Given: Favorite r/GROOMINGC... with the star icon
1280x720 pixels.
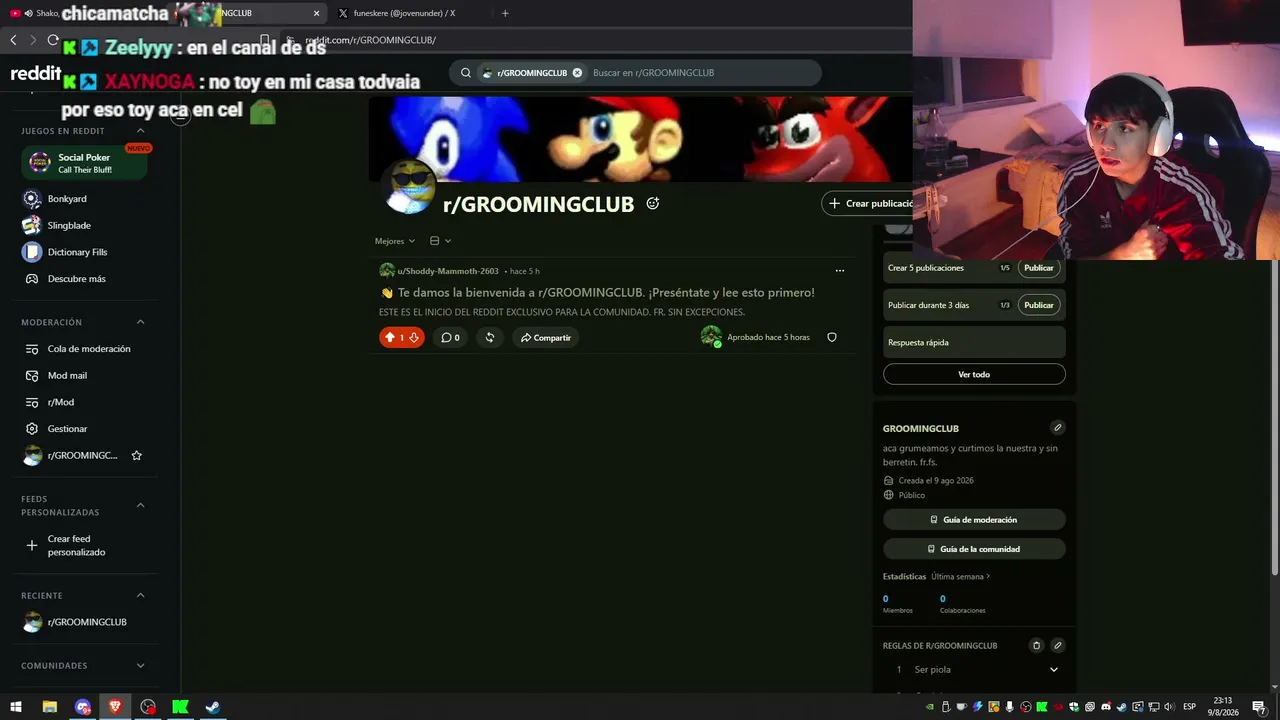Looking at the screenshot, I should tap(137, 456).
